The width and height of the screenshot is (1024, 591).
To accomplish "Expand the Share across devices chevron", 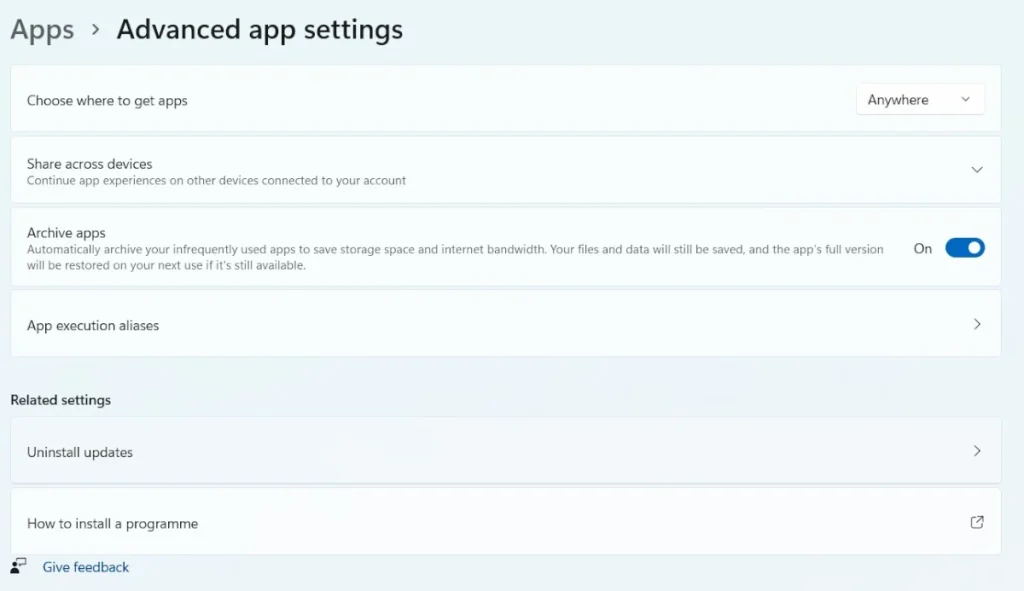I will pyautogui.click(x=977, y=170).
